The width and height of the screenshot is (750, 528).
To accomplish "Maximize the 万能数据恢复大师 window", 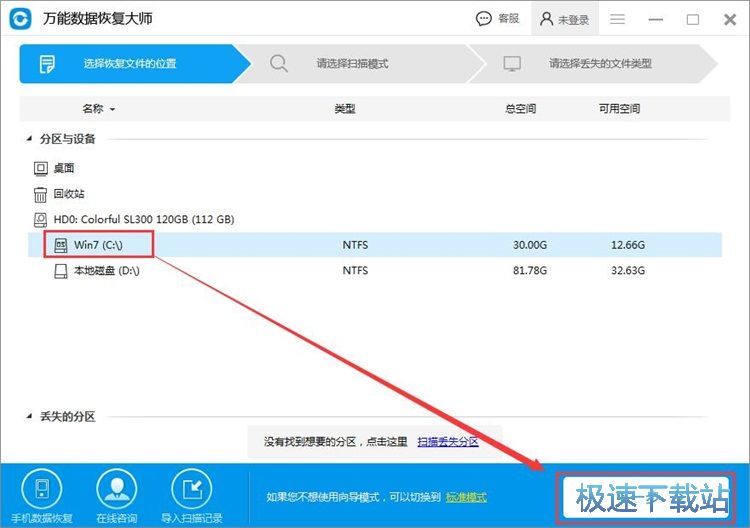I will point(693,20).
